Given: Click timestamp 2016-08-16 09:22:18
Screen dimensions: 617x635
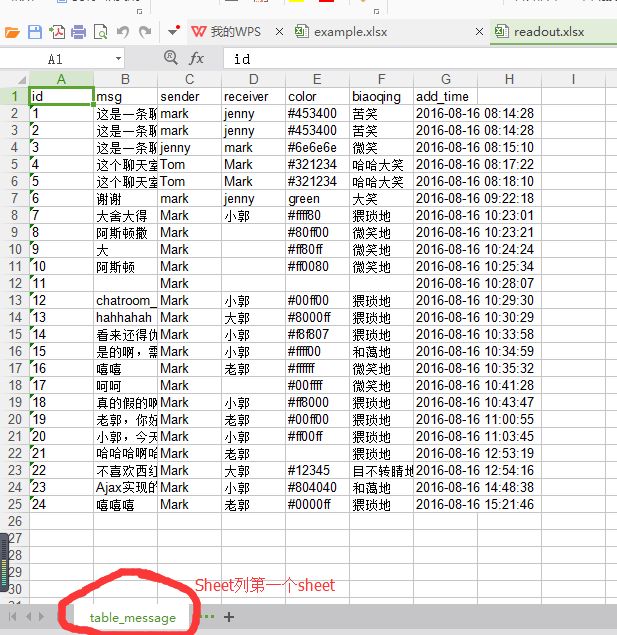Looking at the screenshot, I should click(x=475, y=198).
